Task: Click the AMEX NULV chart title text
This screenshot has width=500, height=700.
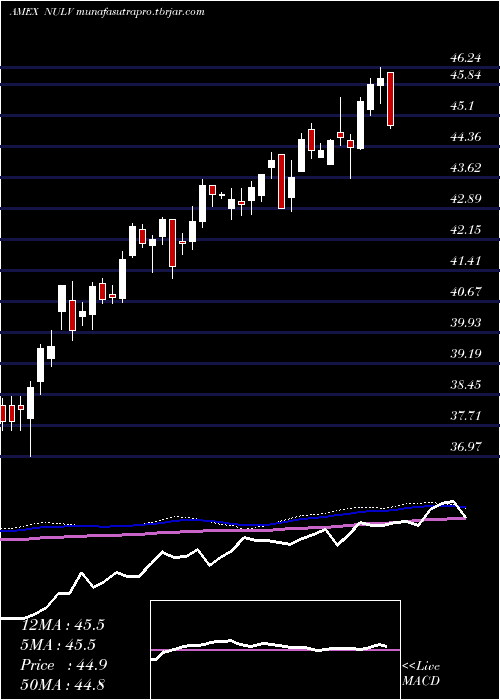Action: tap(107, 12)
